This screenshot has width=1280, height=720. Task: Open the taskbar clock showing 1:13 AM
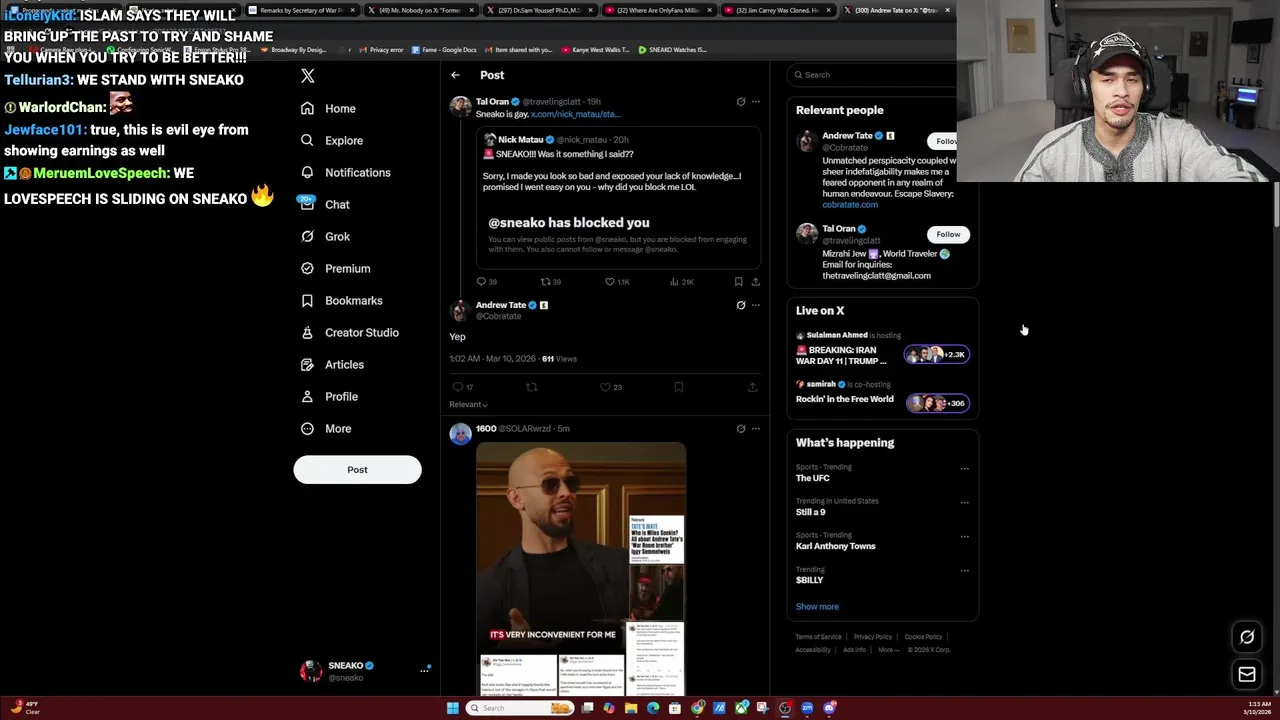tap(1257, 708)
